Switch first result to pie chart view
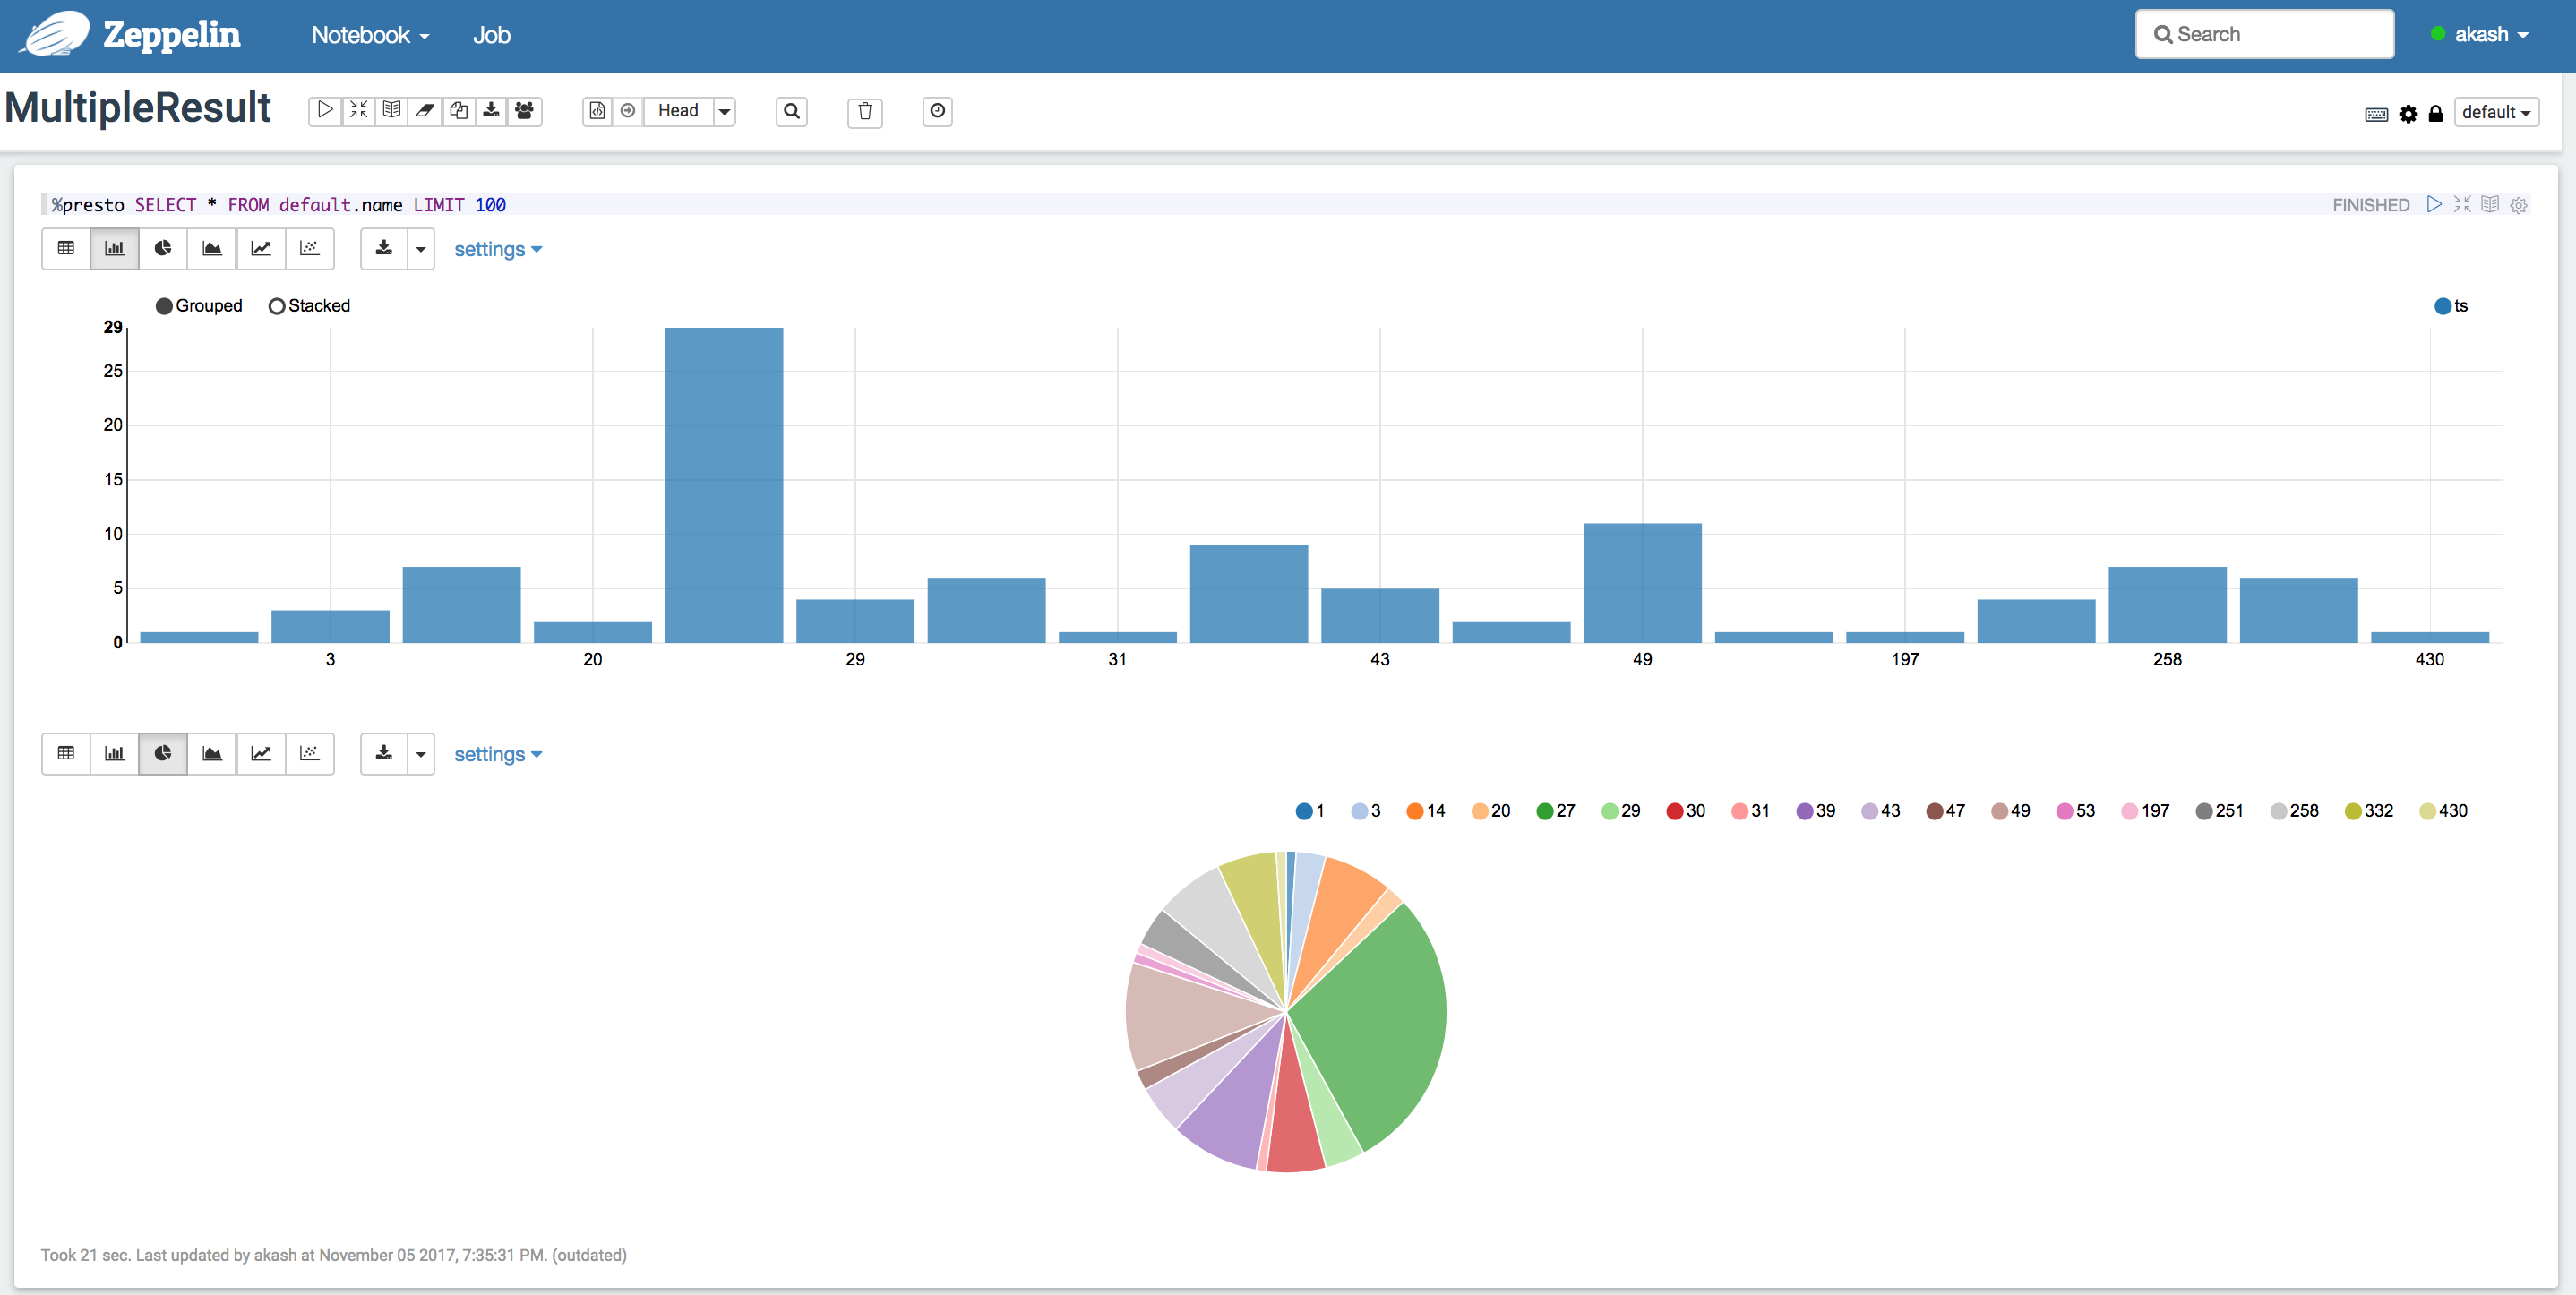Viewport: 2576px width, 1295px height. (163, 249)
